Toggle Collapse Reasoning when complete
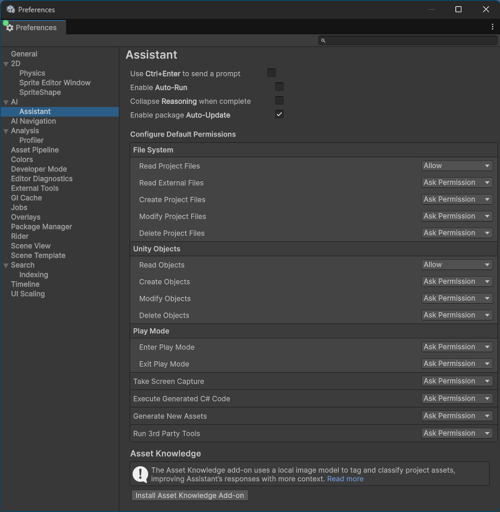500x512 pixels. tap(279, 100)
